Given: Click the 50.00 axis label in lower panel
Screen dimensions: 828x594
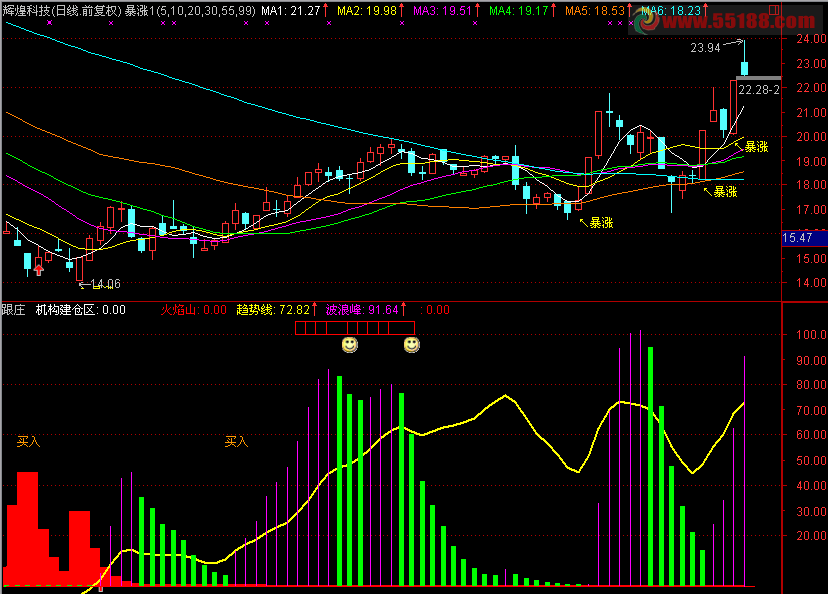Looking at the screenshot, I should pyautogui.click(x=811, y=460).
